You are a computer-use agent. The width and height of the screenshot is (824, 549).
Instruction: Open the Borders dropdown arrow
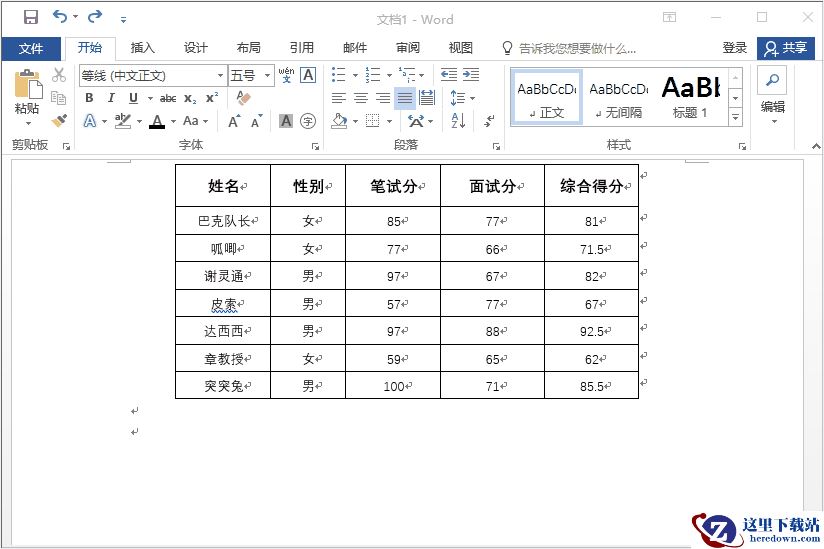click(389, 121)
